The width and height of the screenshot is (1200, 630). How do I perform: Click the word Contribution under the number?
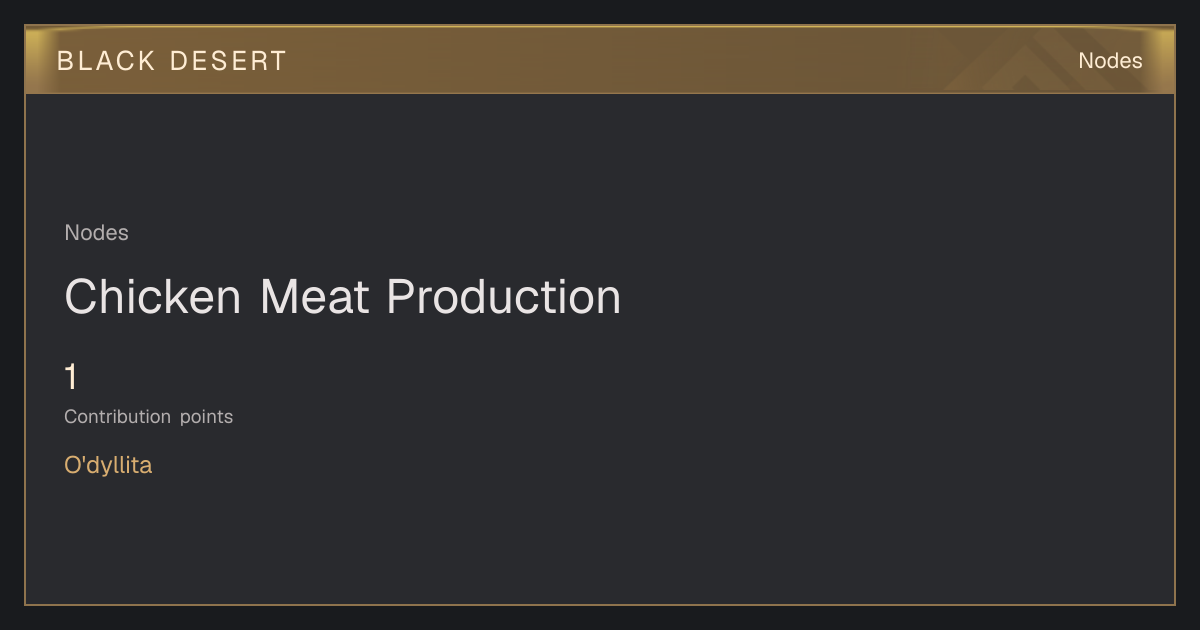tap(117, 417)
